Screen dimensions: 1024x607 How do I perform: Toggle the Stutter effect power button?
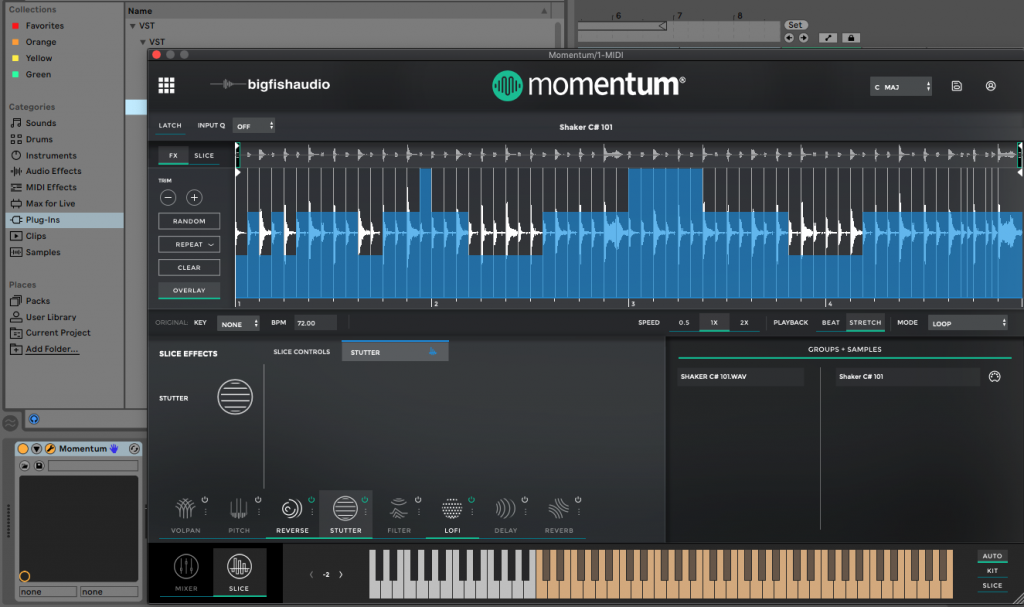[365, 499]
